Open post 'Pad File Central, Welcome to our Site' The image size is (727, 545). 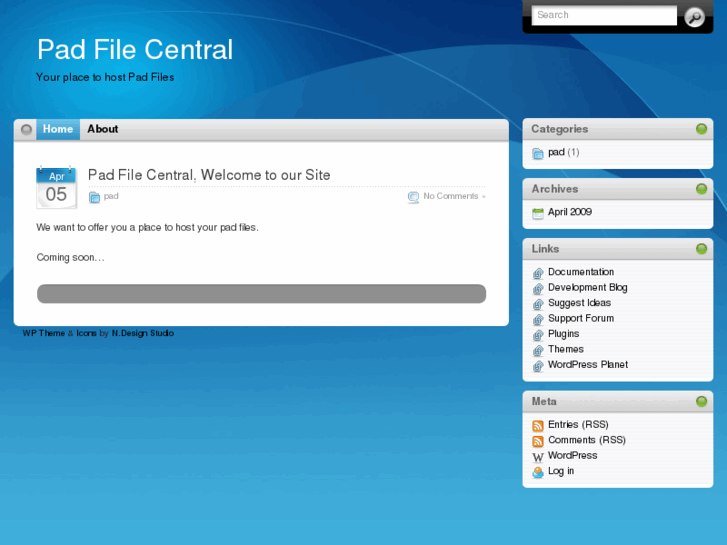tap(209, 175)
